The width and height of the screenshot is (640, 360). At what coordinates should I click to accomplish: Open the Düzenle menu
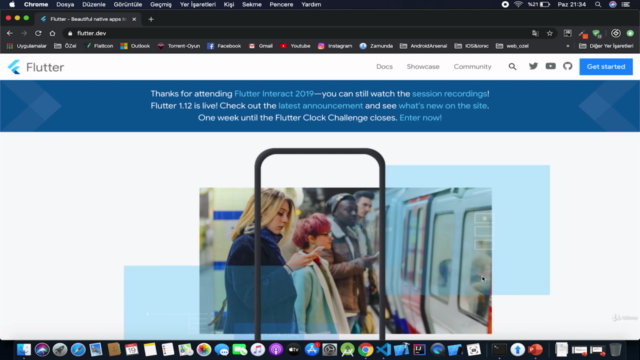(x=94, y=4)
